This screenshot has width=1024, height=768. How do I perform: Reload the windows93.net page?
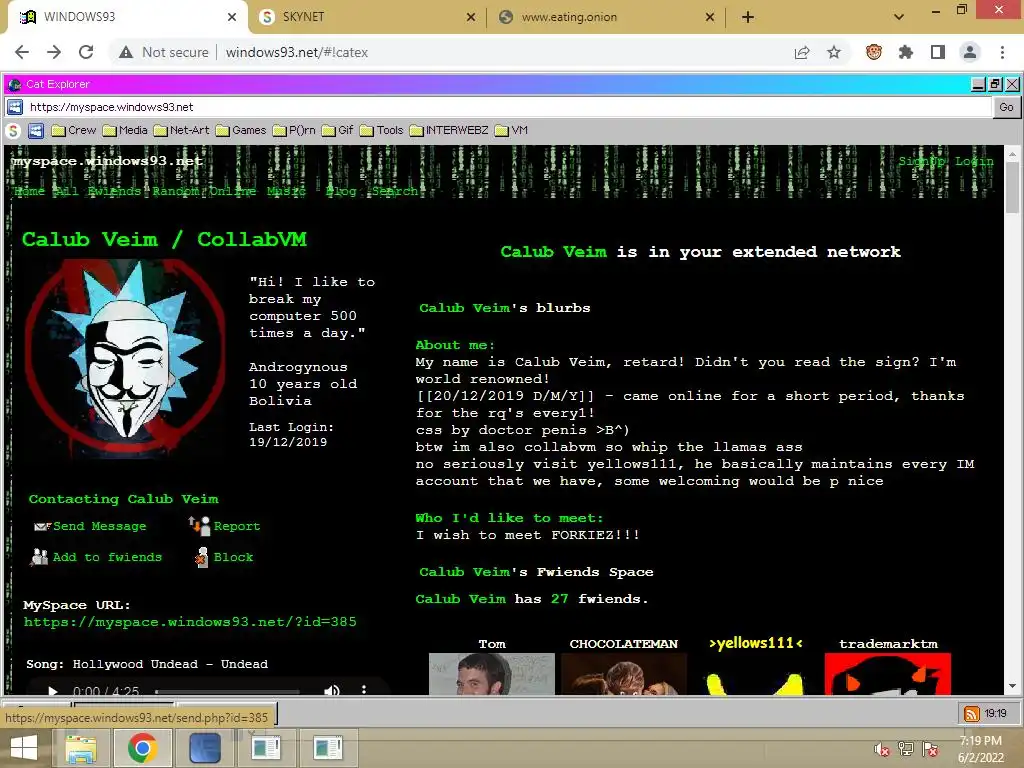click(x=86, y=52)
